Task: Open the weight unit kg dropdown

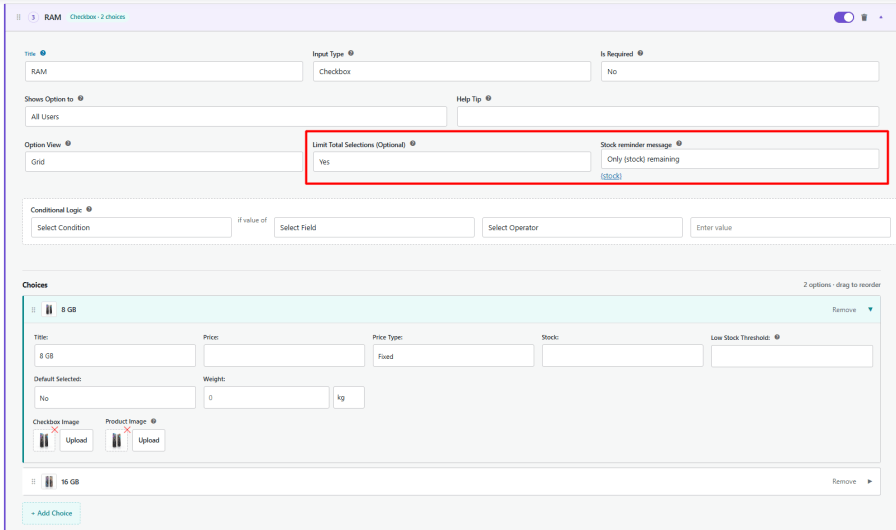Action: click(349, 398)
